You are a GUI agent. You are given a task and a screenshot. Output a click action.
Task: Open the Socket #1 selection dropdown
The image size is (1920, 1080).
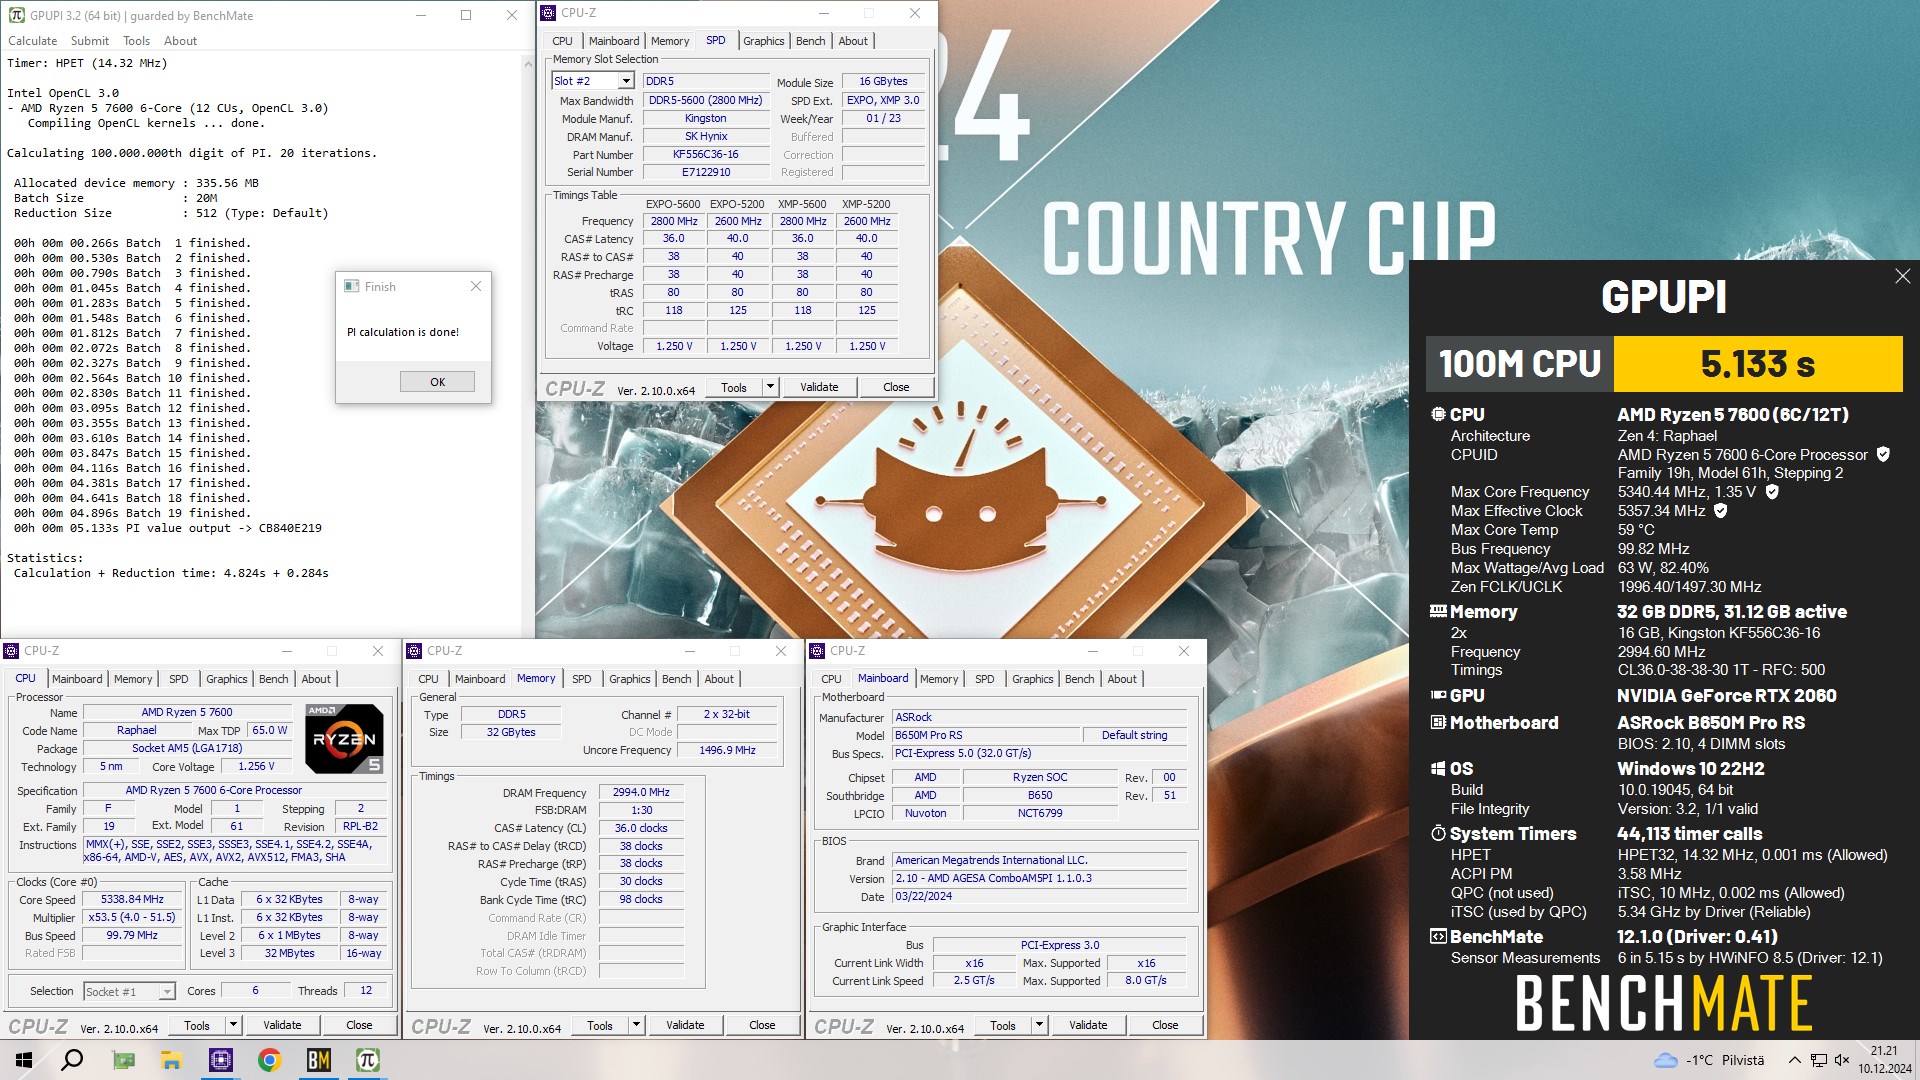(x=166, y=992)
